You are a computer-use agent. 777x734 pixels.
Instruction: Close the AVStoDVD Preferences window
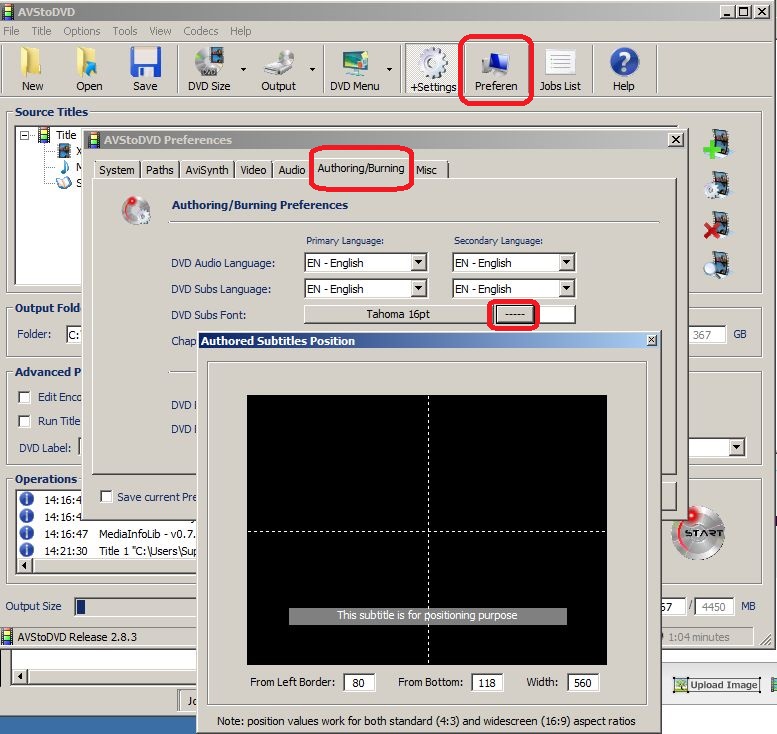[675, 140]
